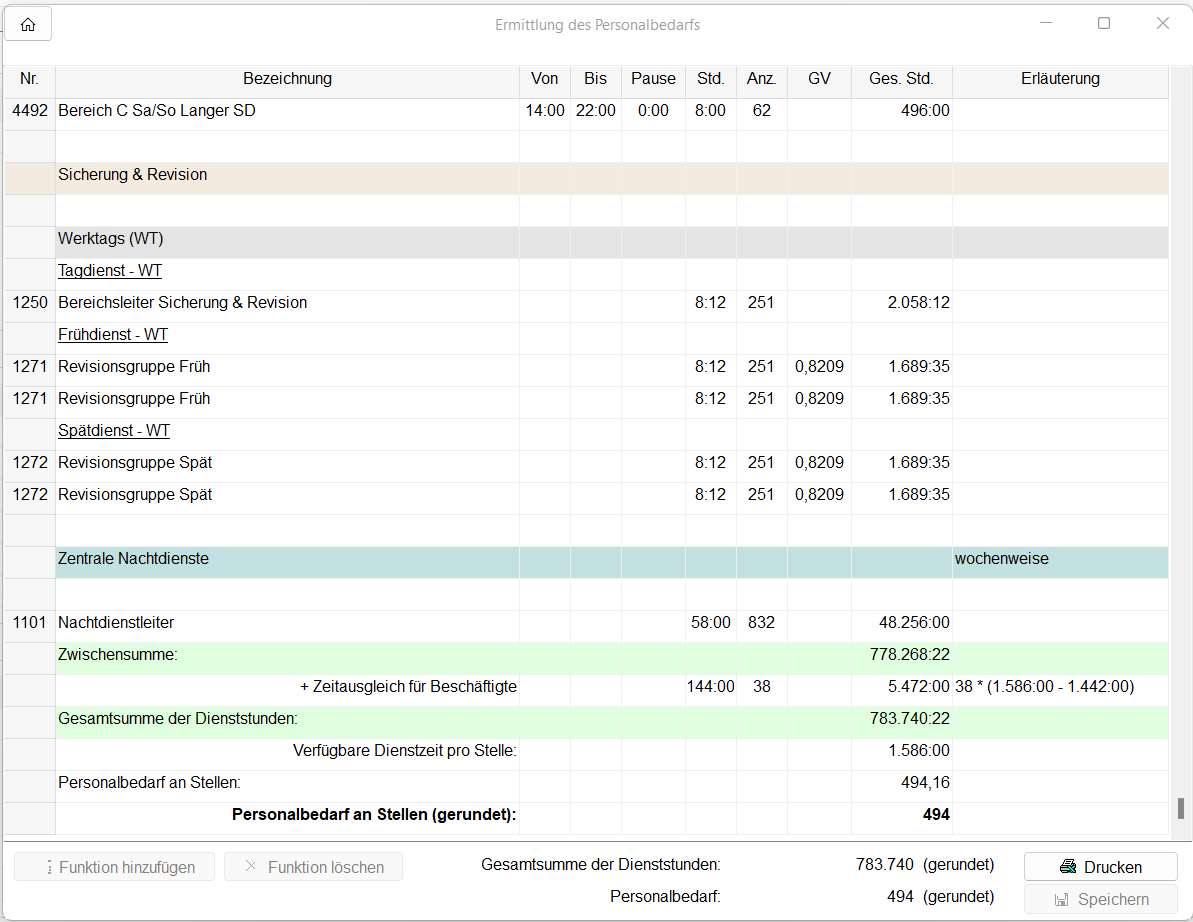Click Funktion hinzufügen button
Screen dimensions: 1193x922
115,867
